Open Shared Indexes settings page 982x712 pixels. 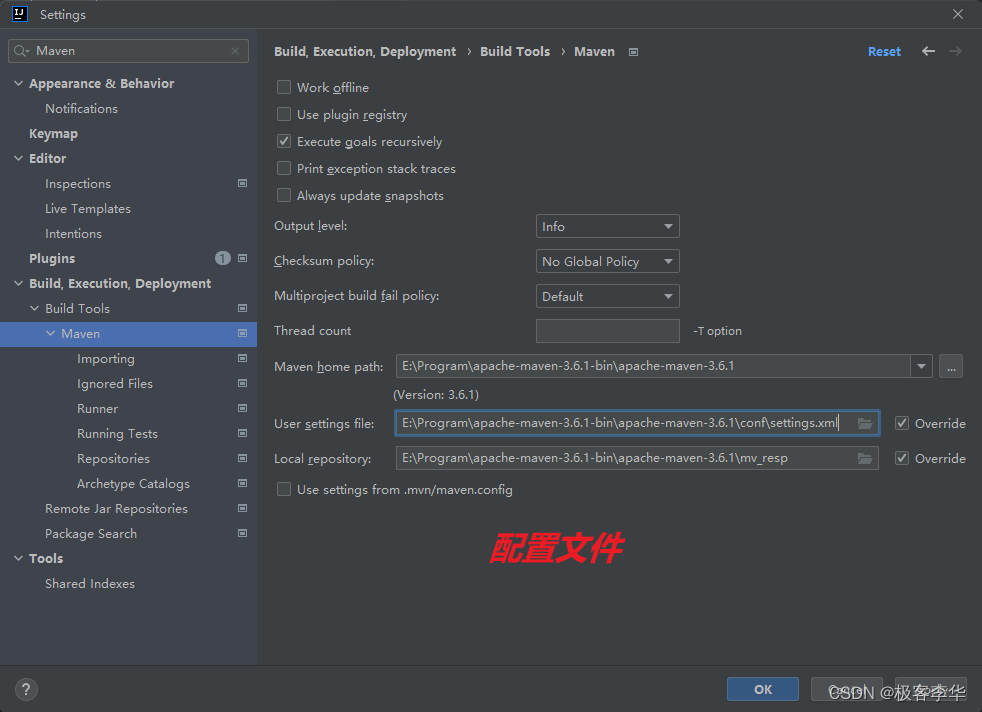coord(90,584)
